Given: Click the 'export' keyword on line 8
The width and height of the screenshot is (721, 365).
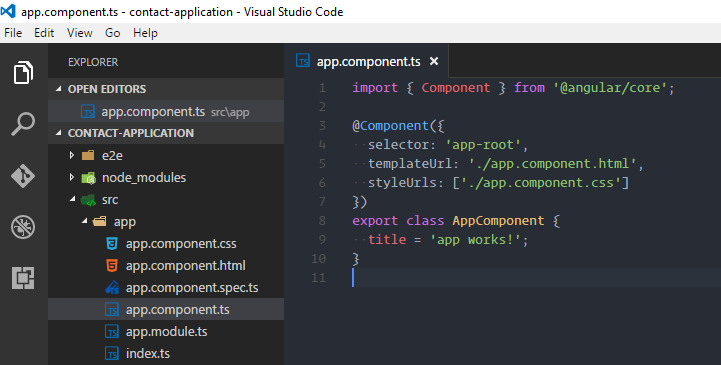Looking at the screenshot, I should (x=375, y=221).
